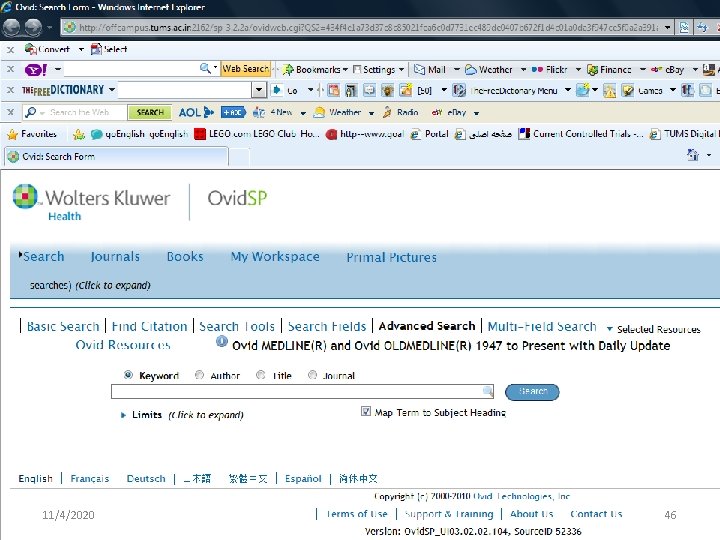This screenshot has width=720, height=540.
Task: Open the address bar dropdown
Action: click(667, 28)
